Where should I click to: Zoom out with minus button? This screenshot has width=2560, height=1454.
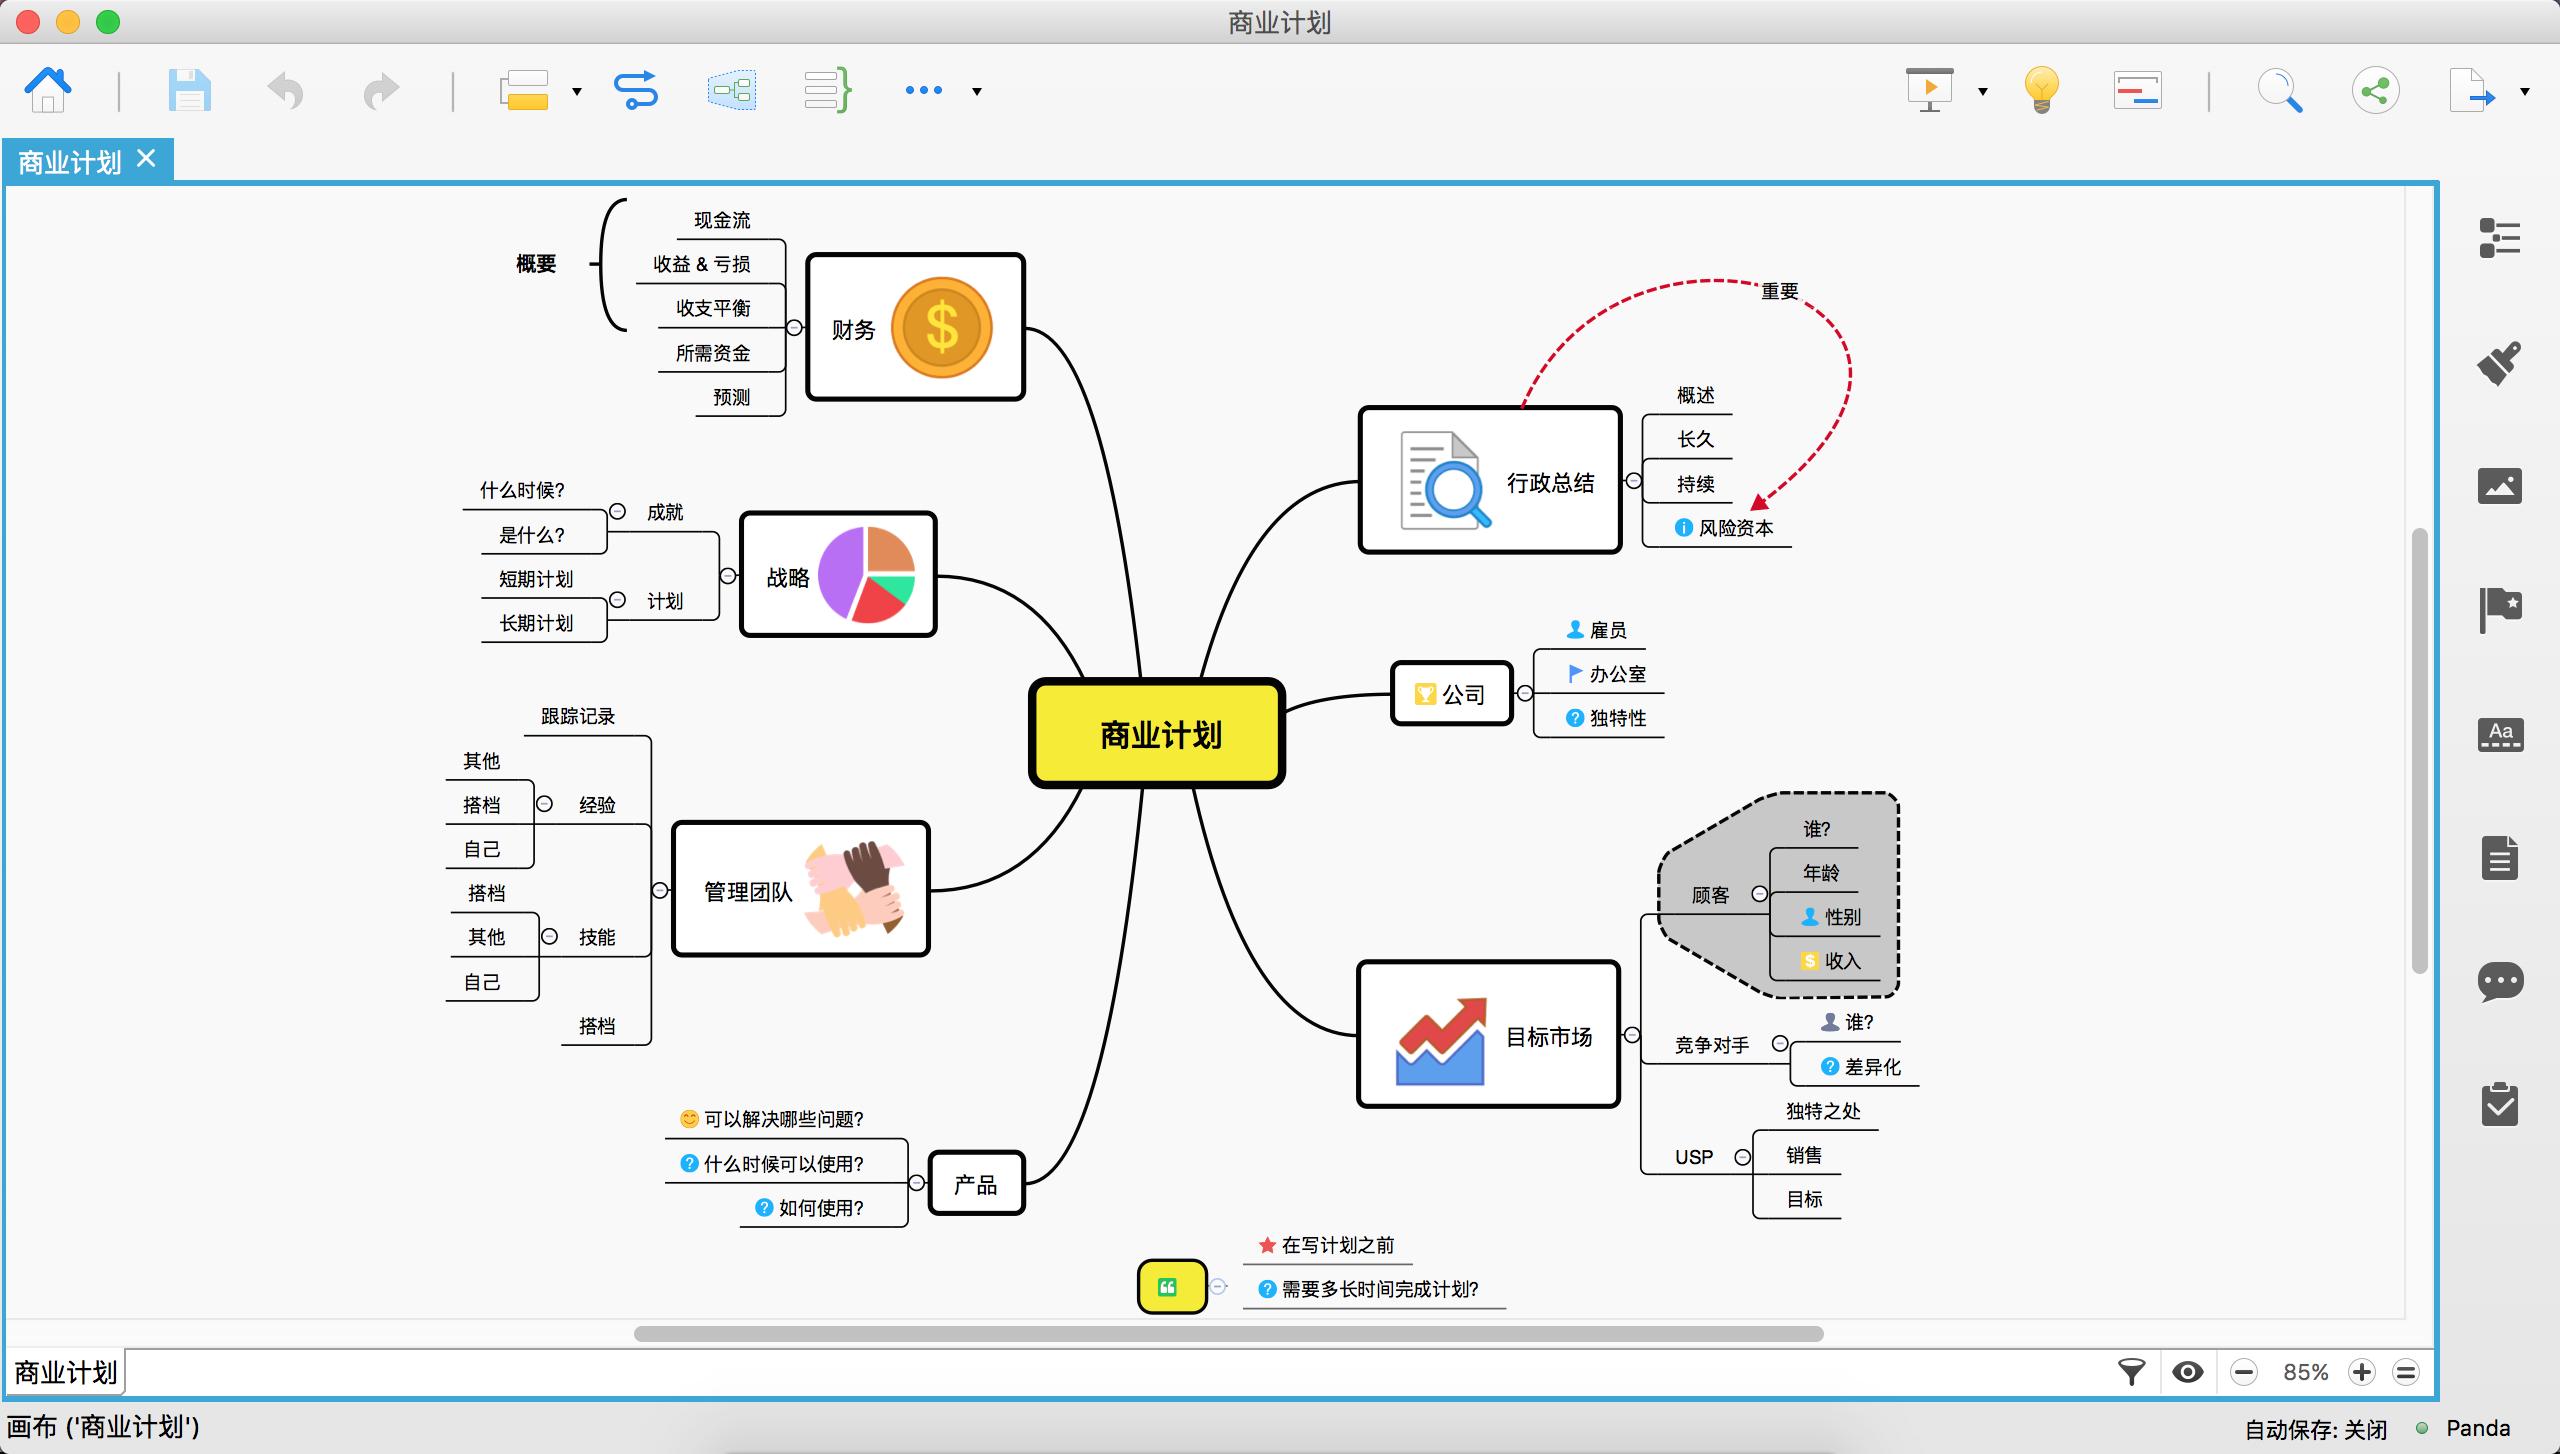2244,1372
